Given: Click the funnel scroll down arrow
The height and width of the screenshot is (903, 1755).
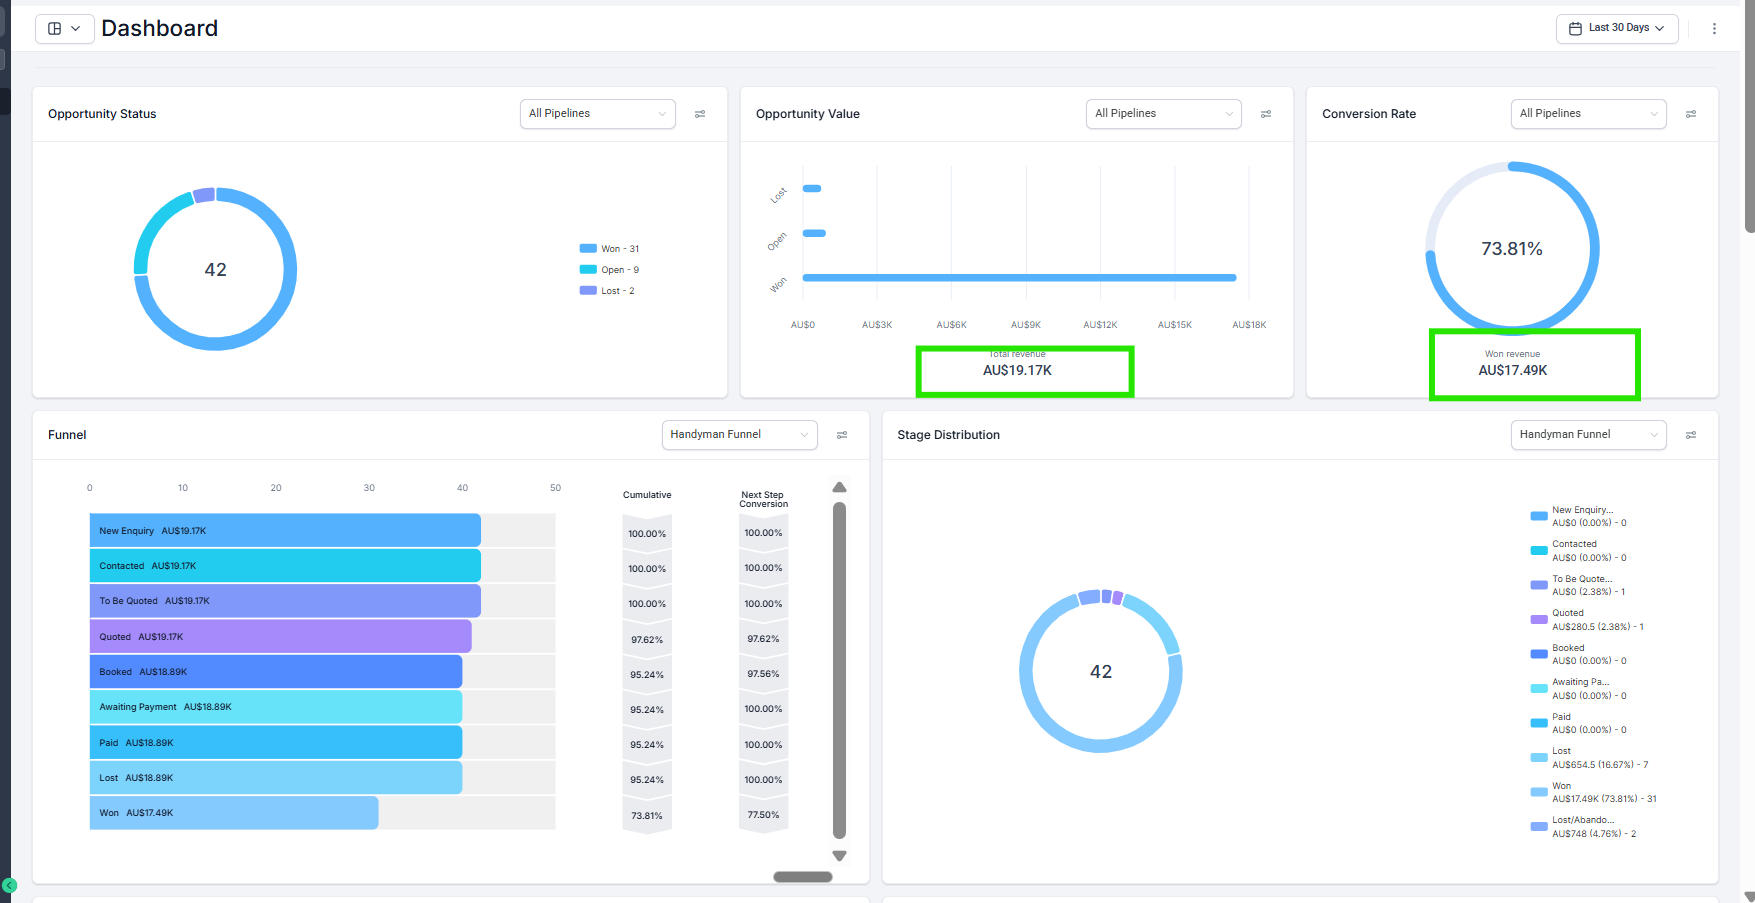Looking at the screenshot, I should [x=840, y=856].
